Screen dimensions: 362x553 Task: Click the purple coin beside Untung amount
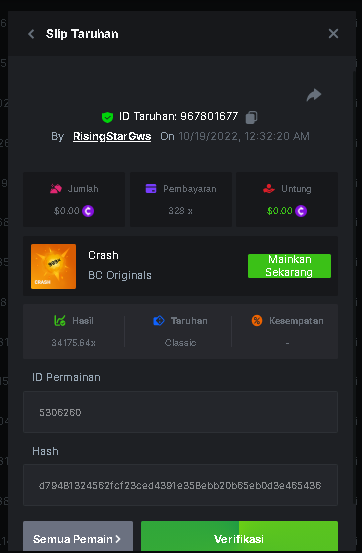pyautogui.click(x=301, y=211)
